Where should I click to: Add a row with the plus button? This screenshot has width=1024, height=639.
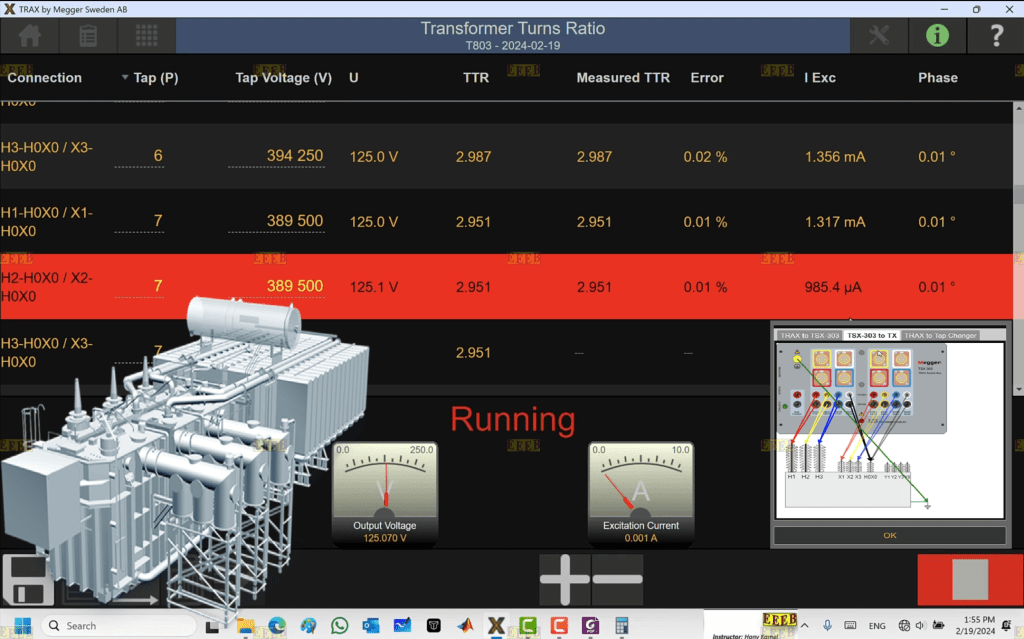(565, 579)
